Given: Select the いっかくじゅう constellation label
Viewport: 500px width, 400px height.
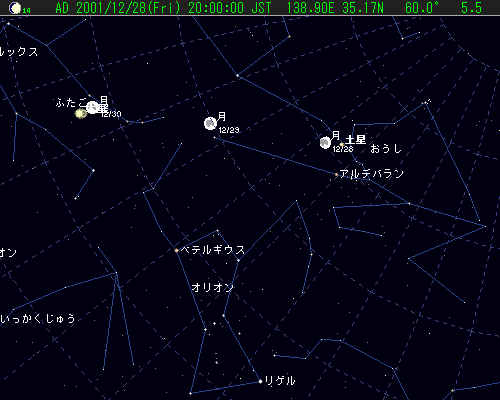Looking at the screenshot, I should pos(37,319).
